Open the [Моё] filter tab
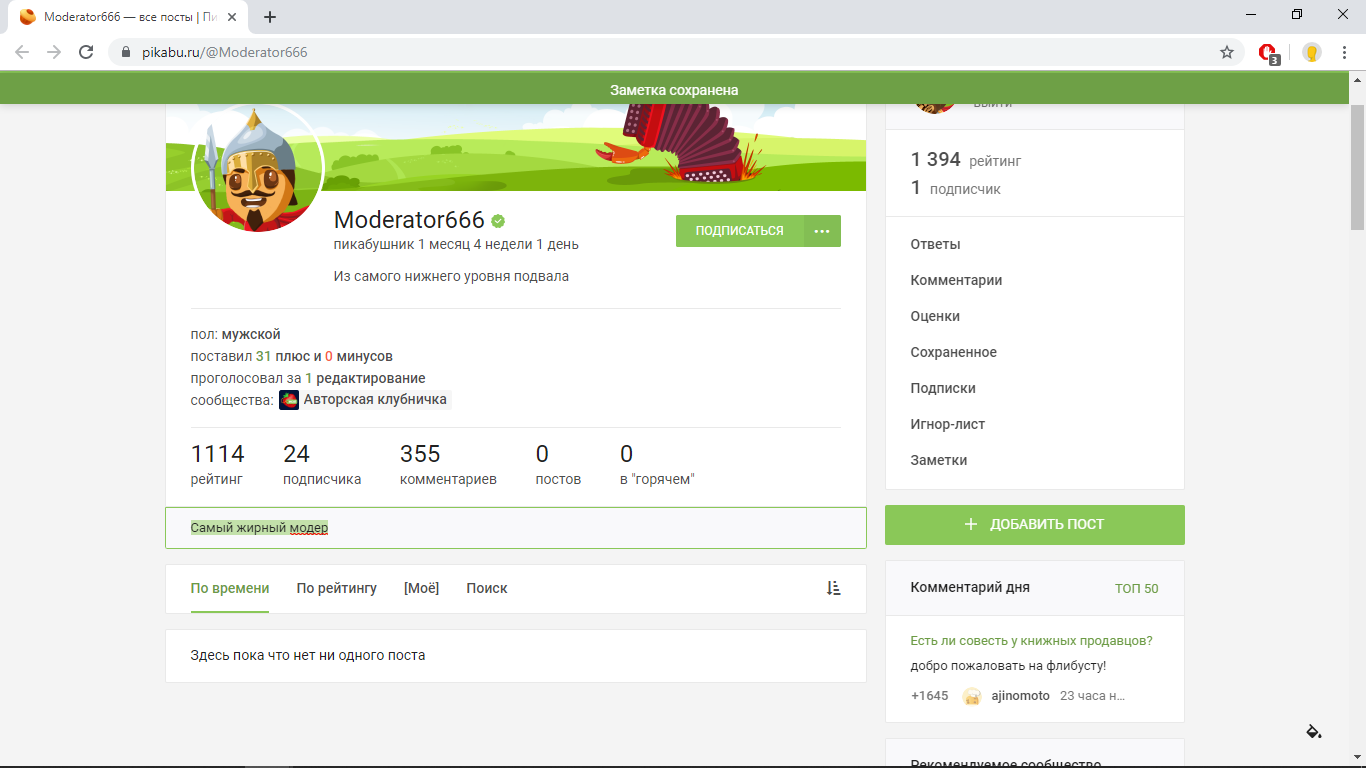 pos(421,588)
